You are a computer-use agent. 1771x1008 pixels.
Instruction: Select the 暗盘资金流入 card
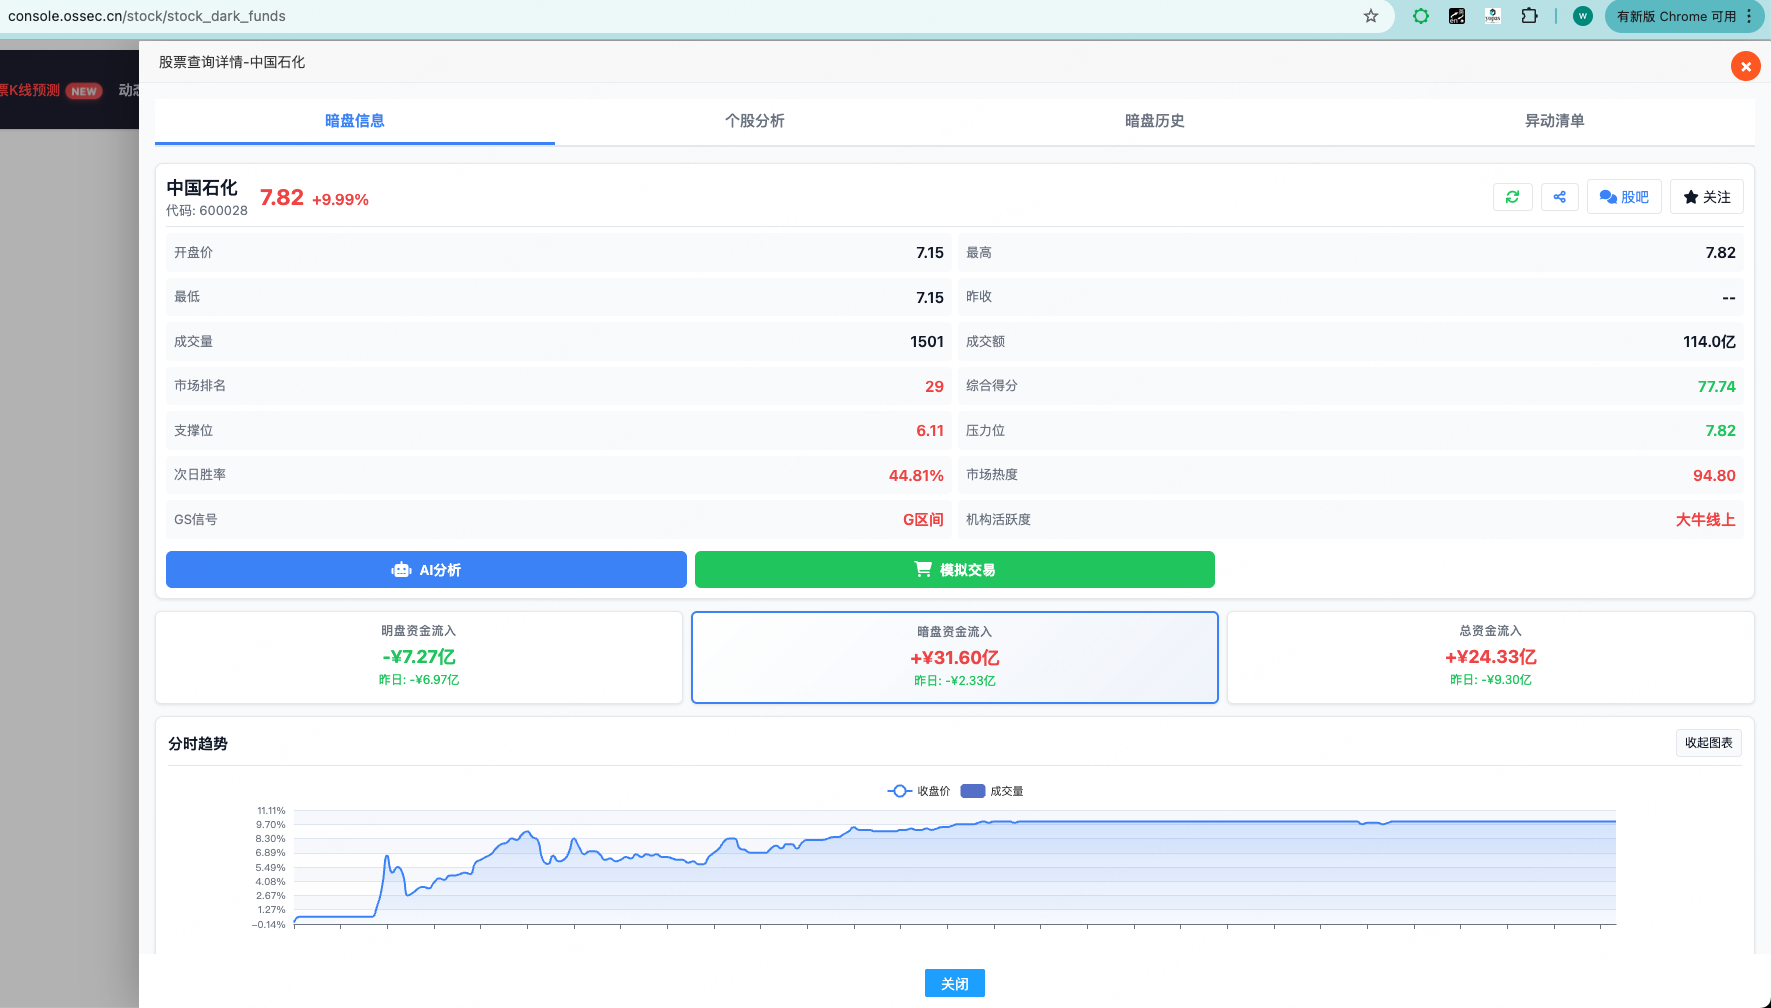[955, 657]
